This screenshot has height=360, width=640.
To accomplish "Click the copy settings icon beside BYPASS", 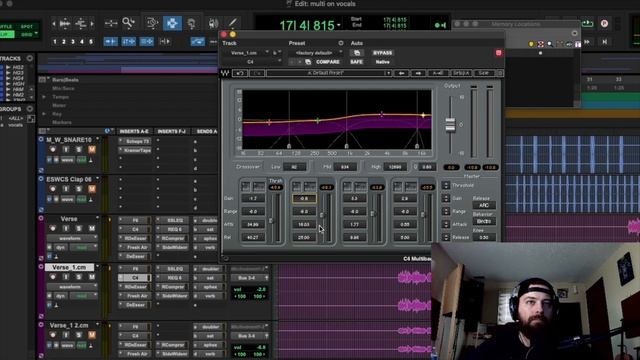I will tap(357, 53).
